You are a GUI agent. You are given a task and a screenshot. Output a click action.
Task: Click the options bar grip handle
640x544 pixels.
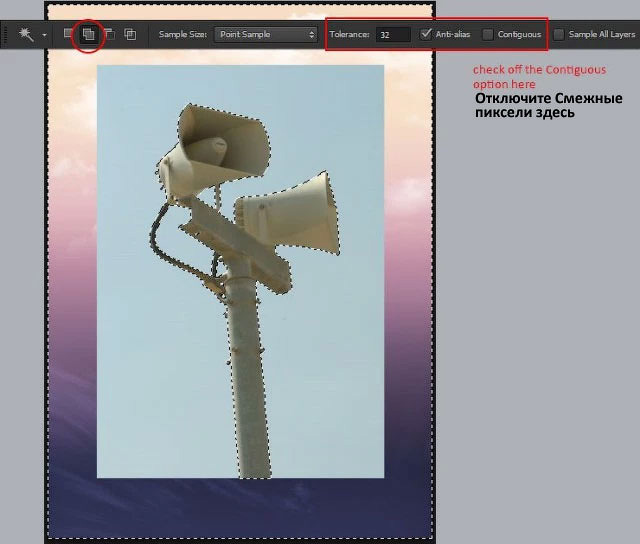(x=5, y=35)
